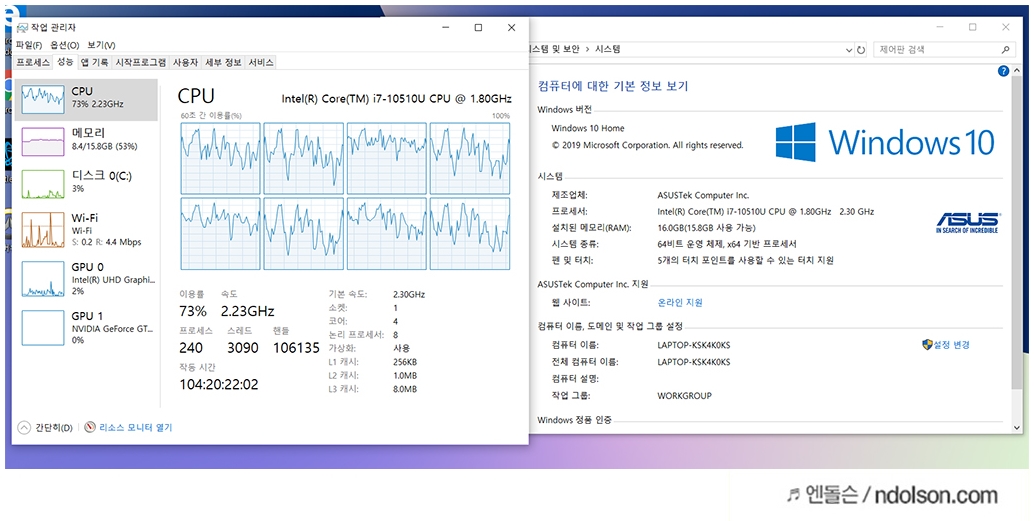Open the address bar history dropdown
Screen dimensions: 1034x521
click(x=849, y=49)
